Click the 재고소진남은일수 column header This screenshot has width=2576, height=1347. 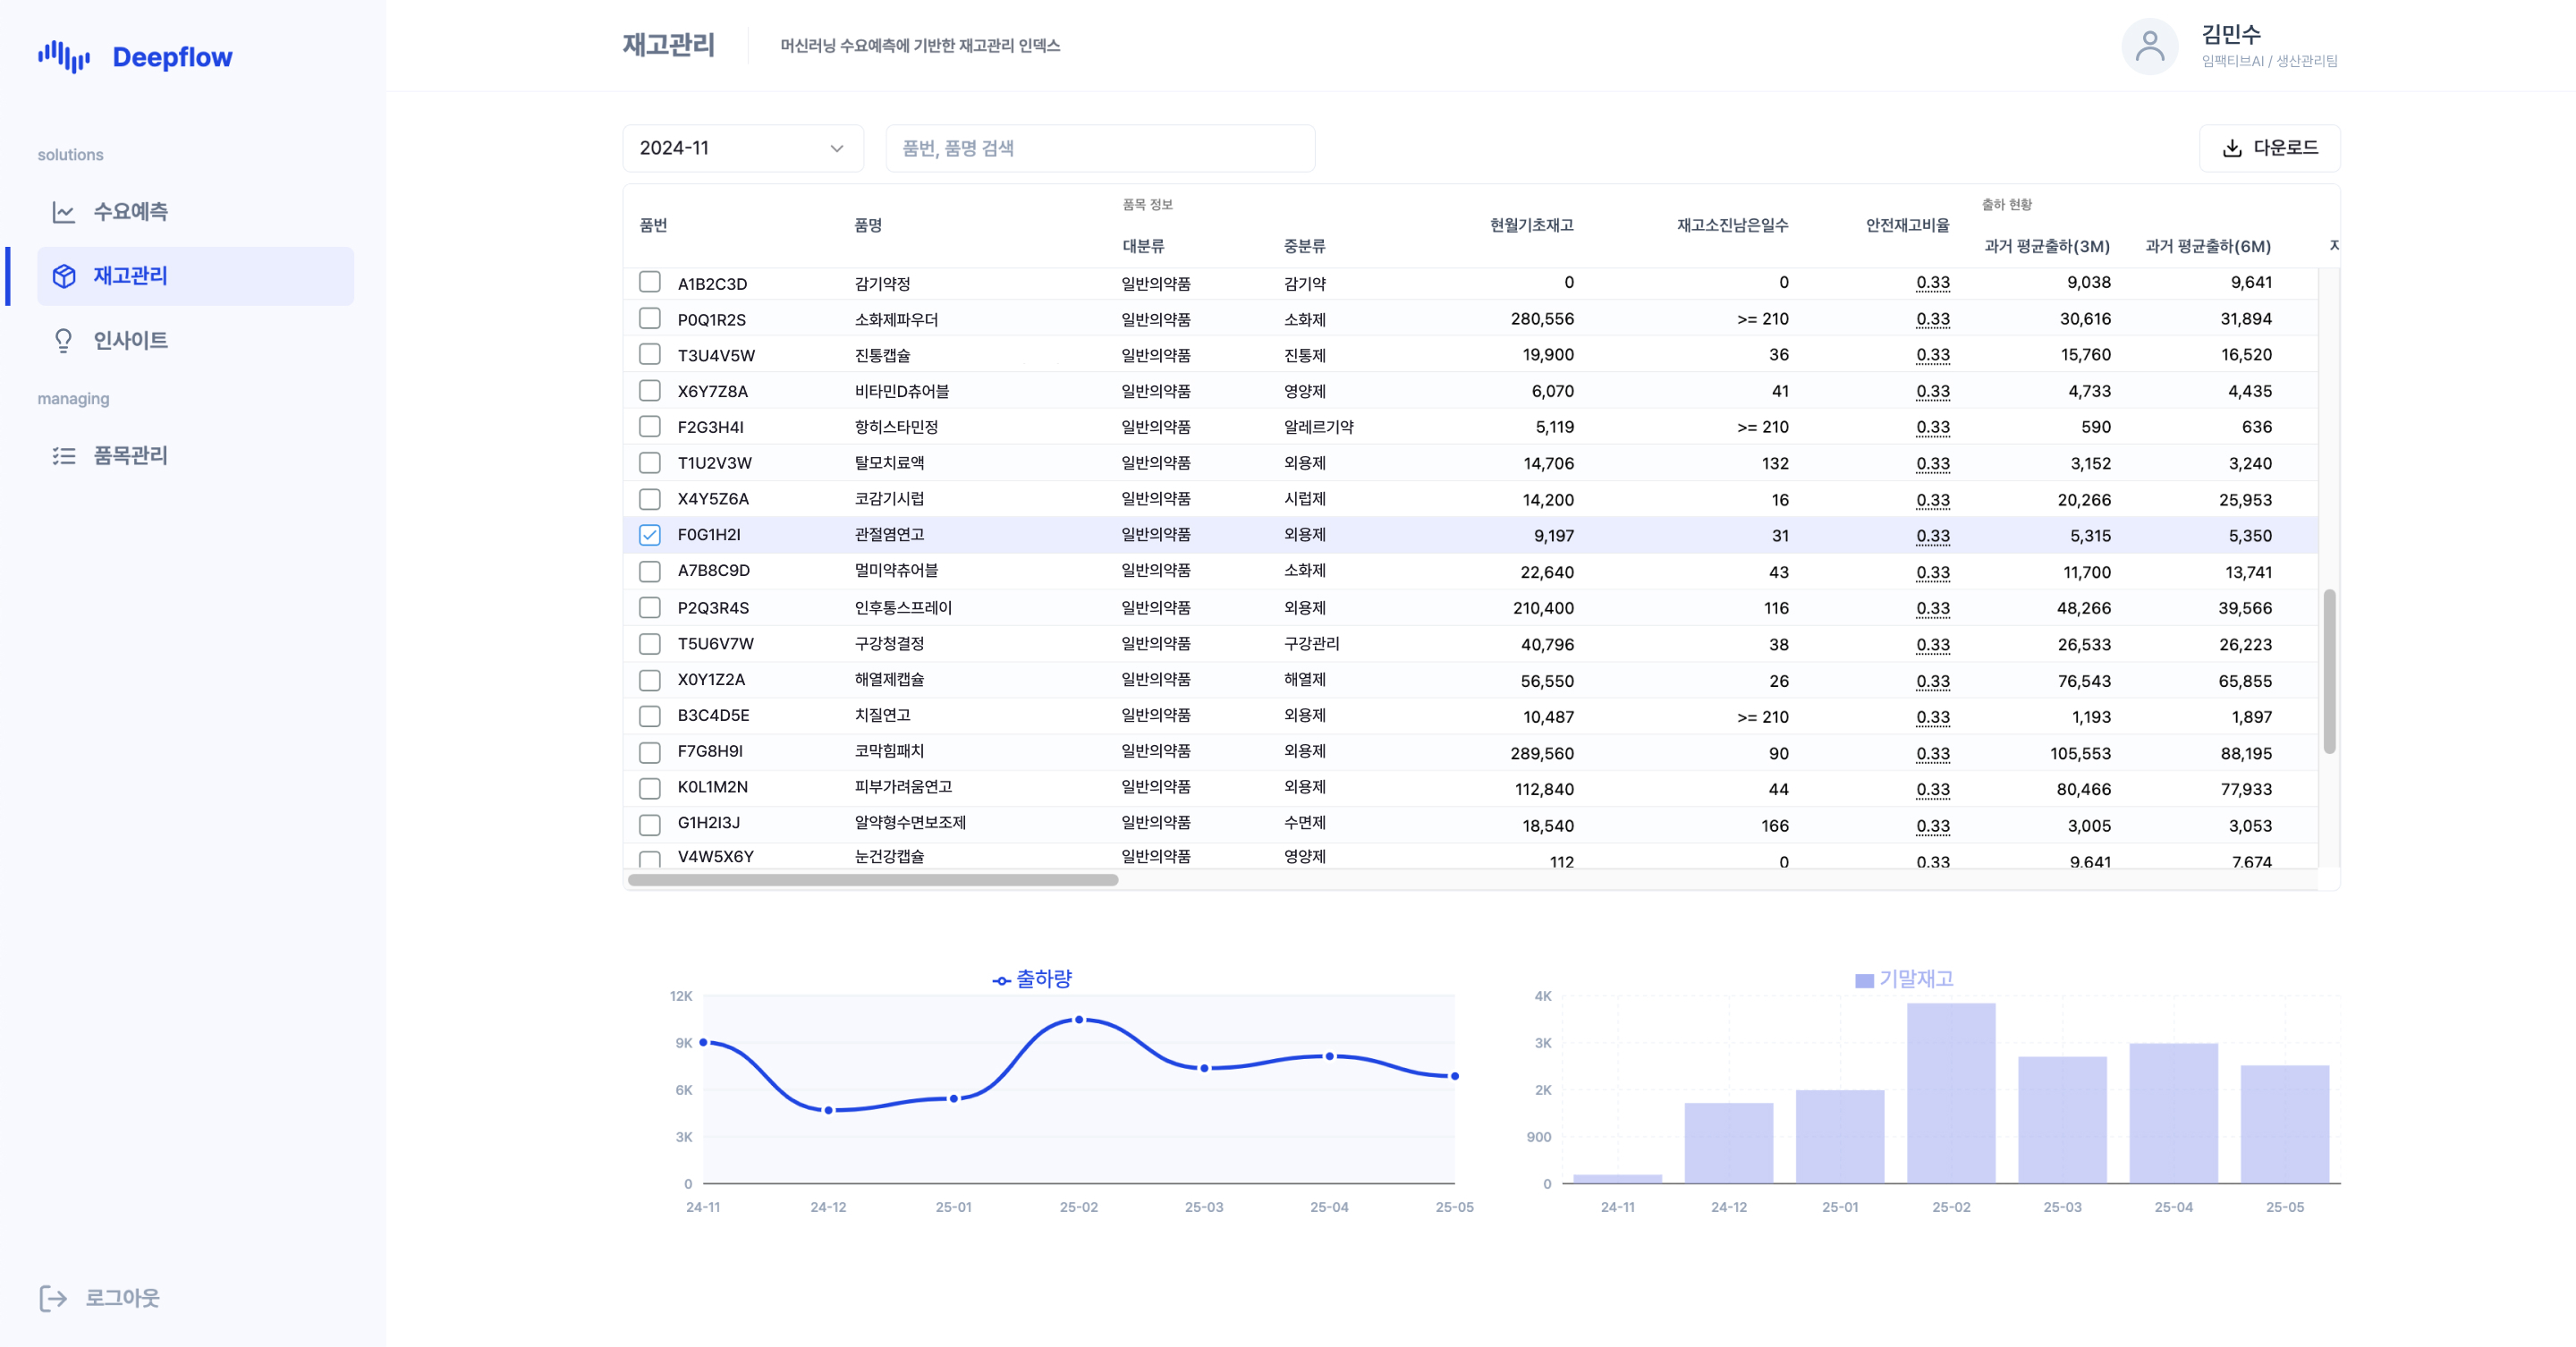1732,225
